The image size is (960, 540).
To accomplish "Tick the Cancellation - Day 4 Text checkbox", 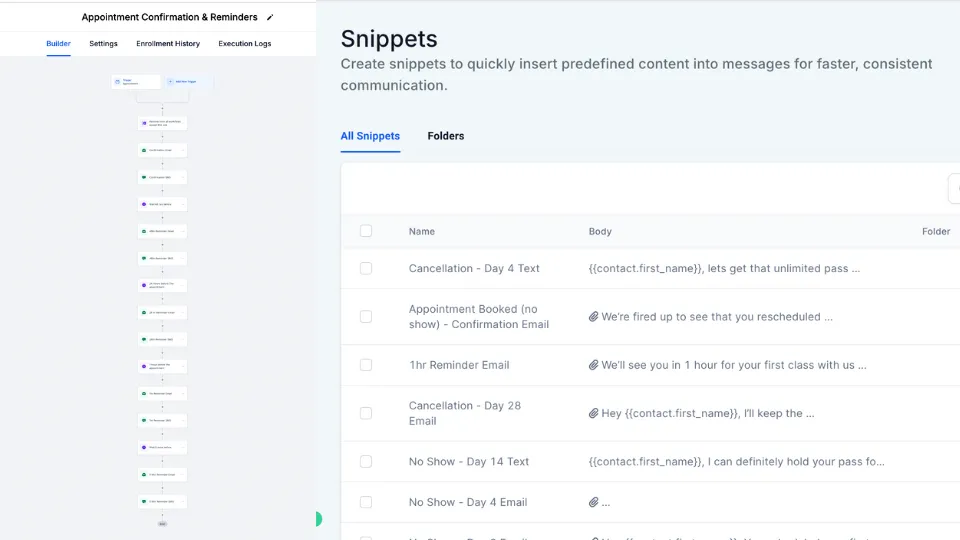I will [366, 268].
